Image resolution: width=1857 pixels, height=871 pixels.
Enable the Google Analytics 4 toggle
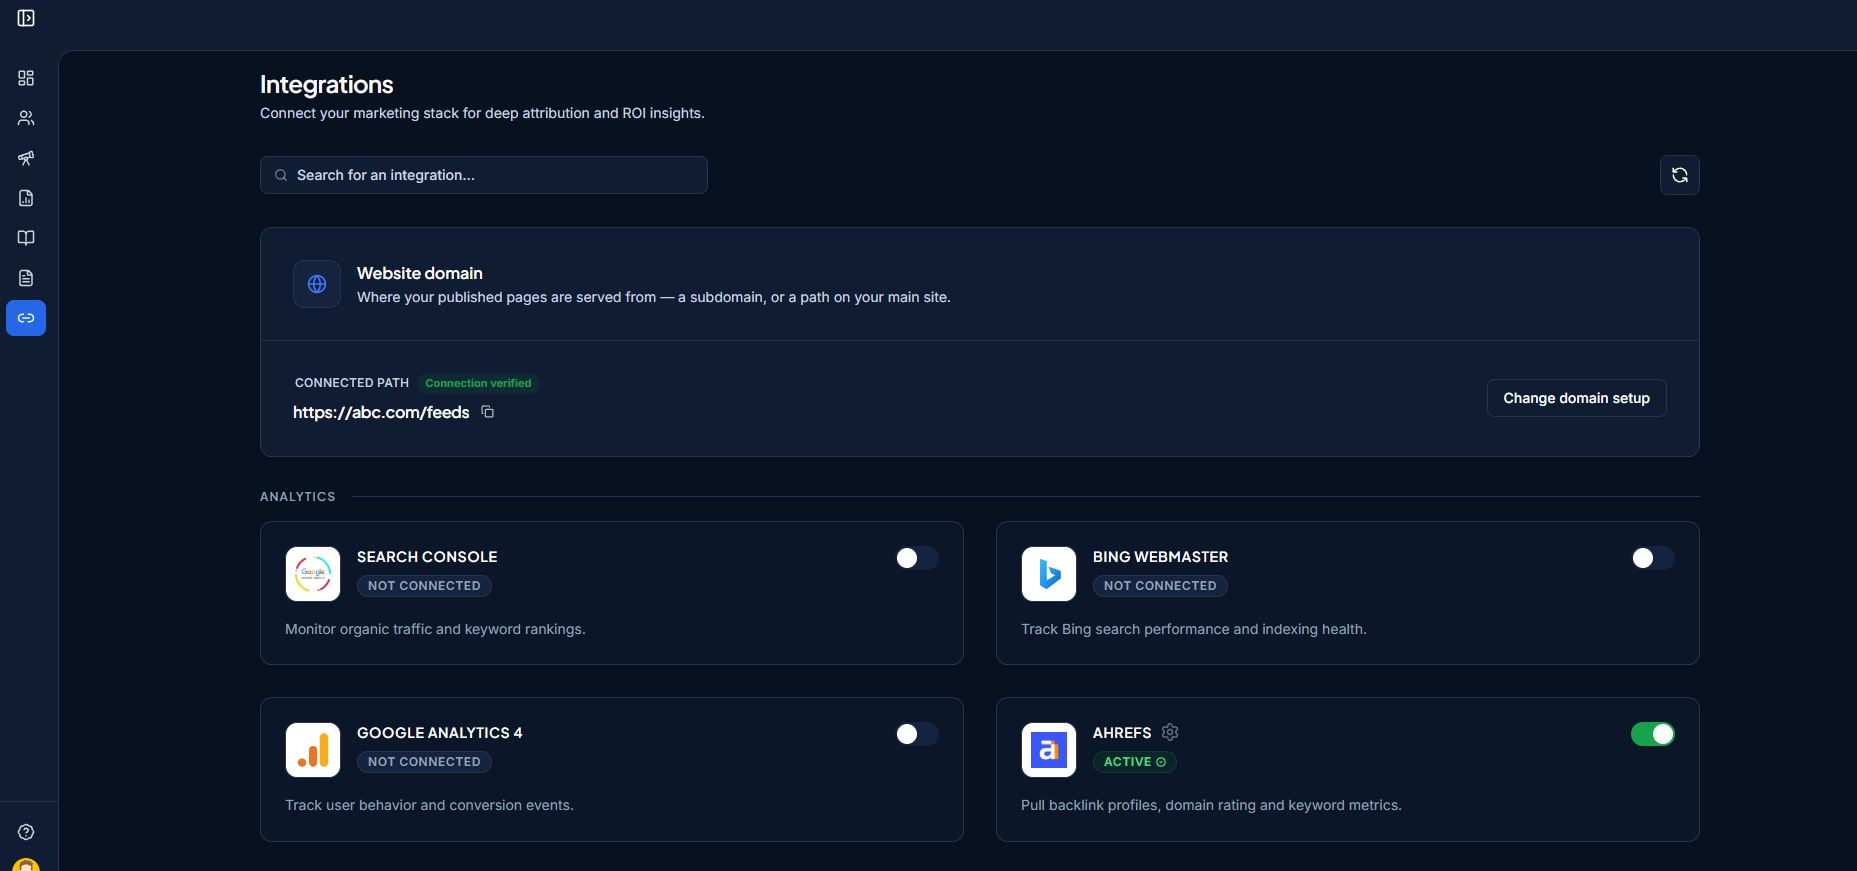point(917,734)
